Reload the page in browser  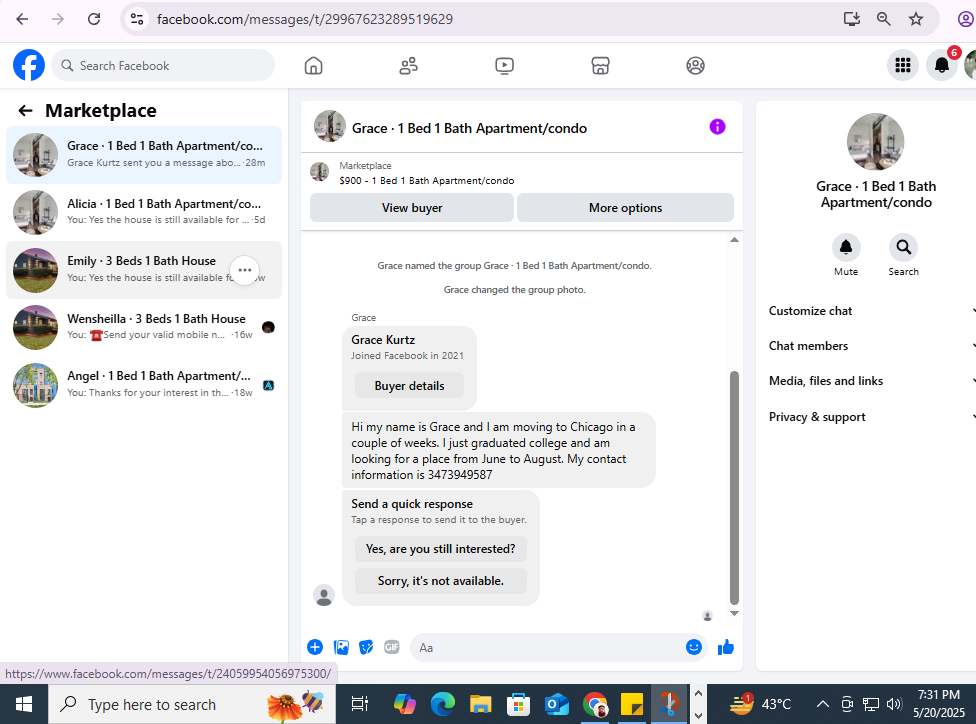coord(94,19)
